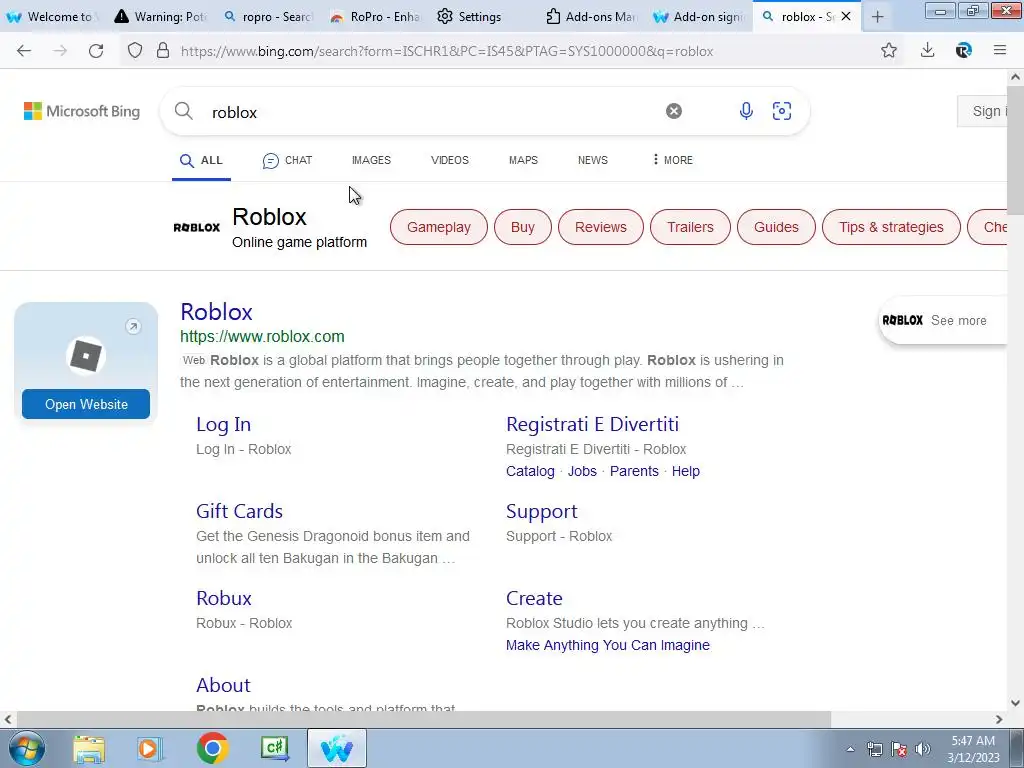
Task: Switch to the RoPro - Enhance tab
Action: (376, 17)
